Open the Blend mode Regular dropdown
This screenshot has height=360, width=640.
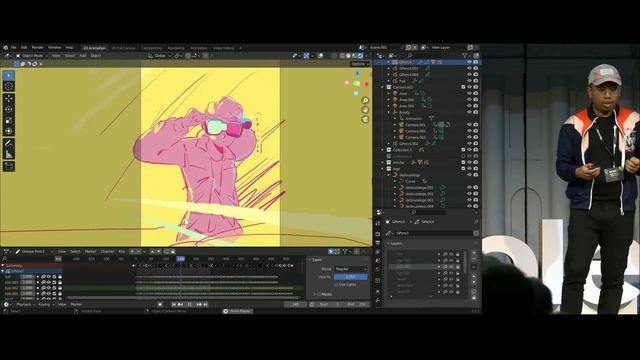click(x=351, y=269)
